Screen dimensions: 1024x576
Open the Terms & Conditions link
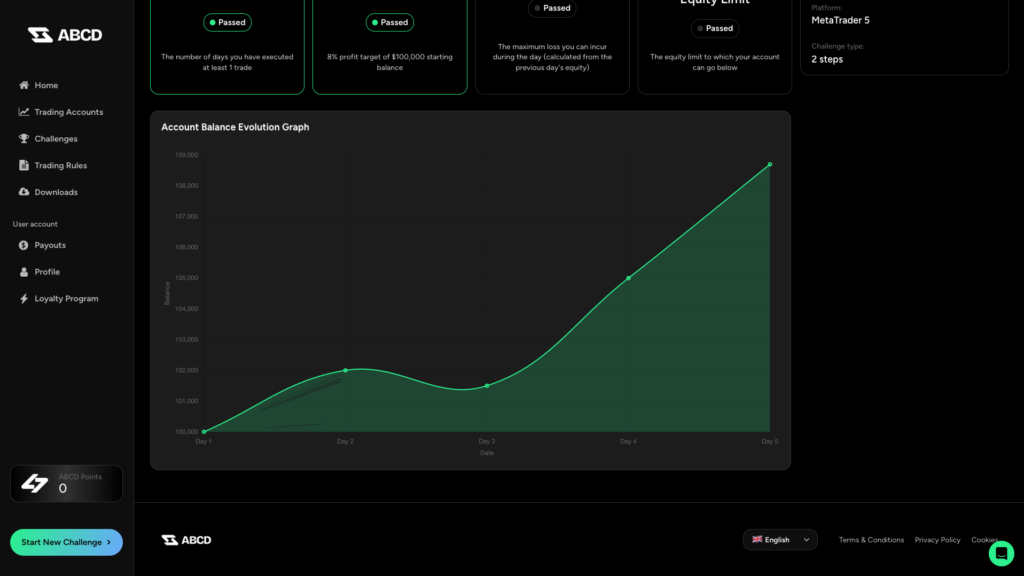point(871,540)
